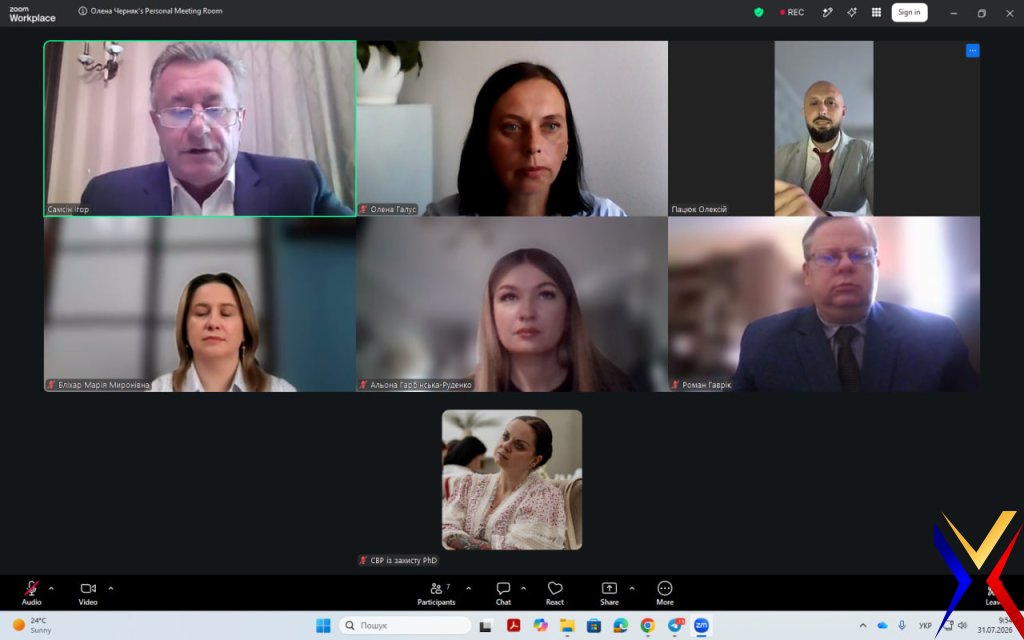
Task: Select the Альона Гарбінська-Руденко video tile
Action: [512, 304]
